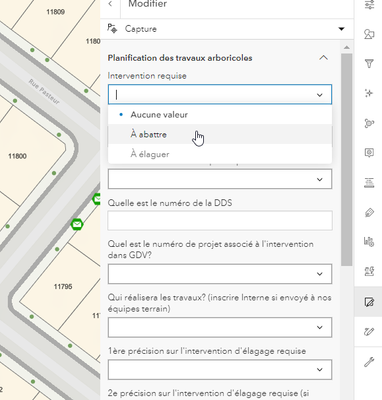The image size is (382, 400).
Task: Click the Capture label text
Action: pyautogui.click(x=141, y=29)
